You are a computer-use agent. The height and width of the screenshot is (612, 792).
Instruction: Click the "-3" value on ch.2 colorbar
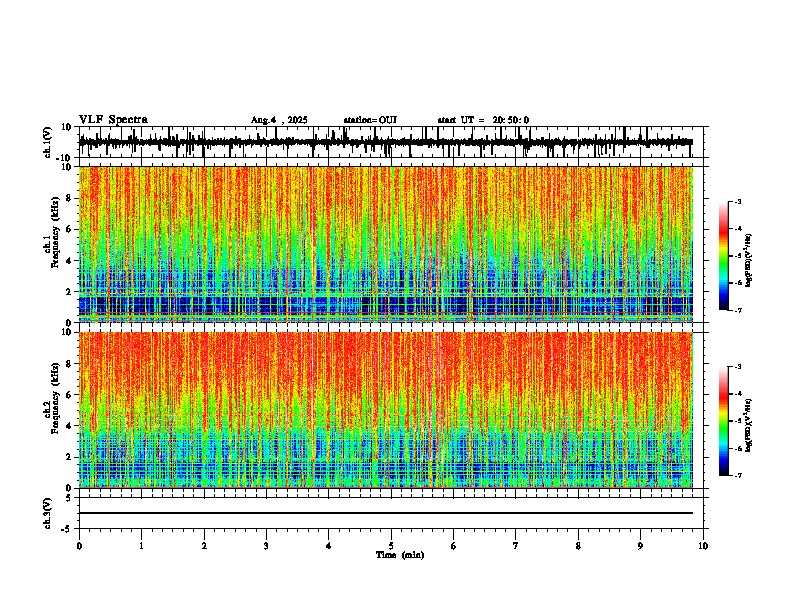coord(737,367)
